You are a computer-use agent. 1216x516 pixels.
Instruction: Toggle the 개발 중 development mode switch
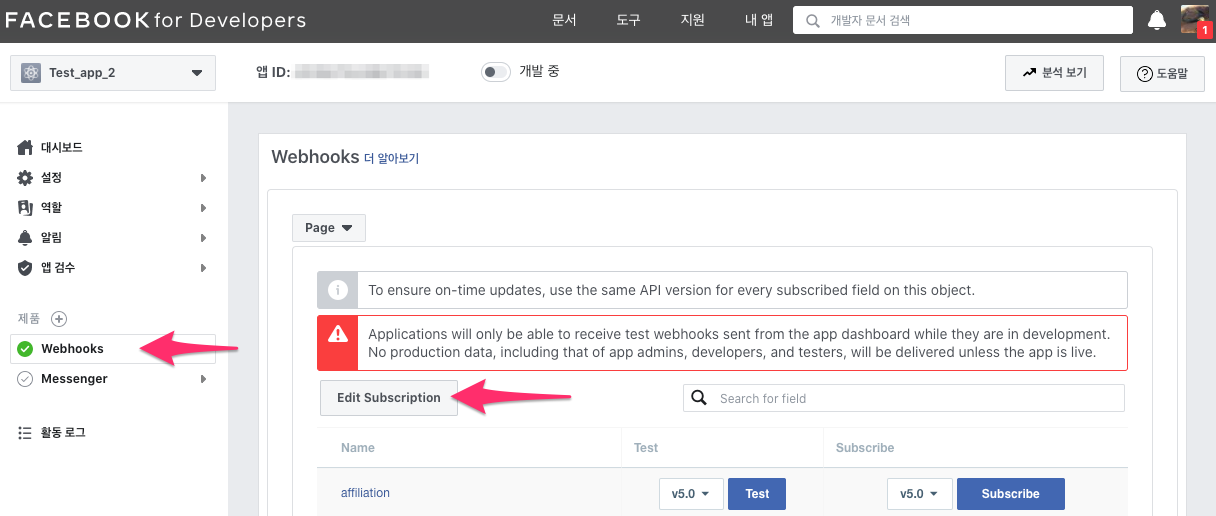click(x=496, y=72)
